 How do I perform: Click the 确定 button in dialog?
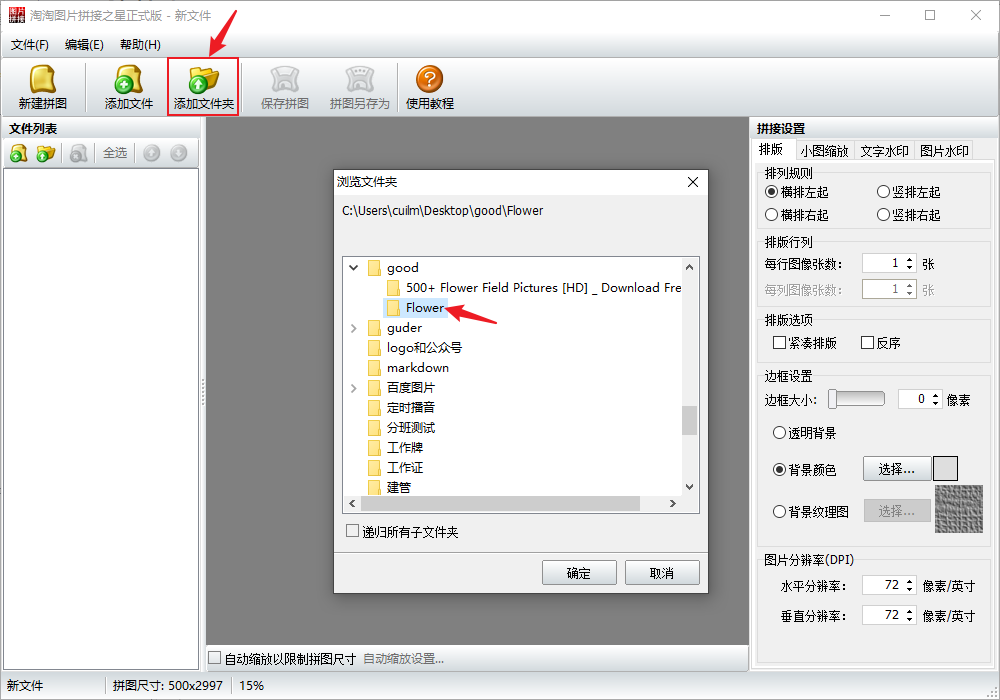tap(579, 572)
